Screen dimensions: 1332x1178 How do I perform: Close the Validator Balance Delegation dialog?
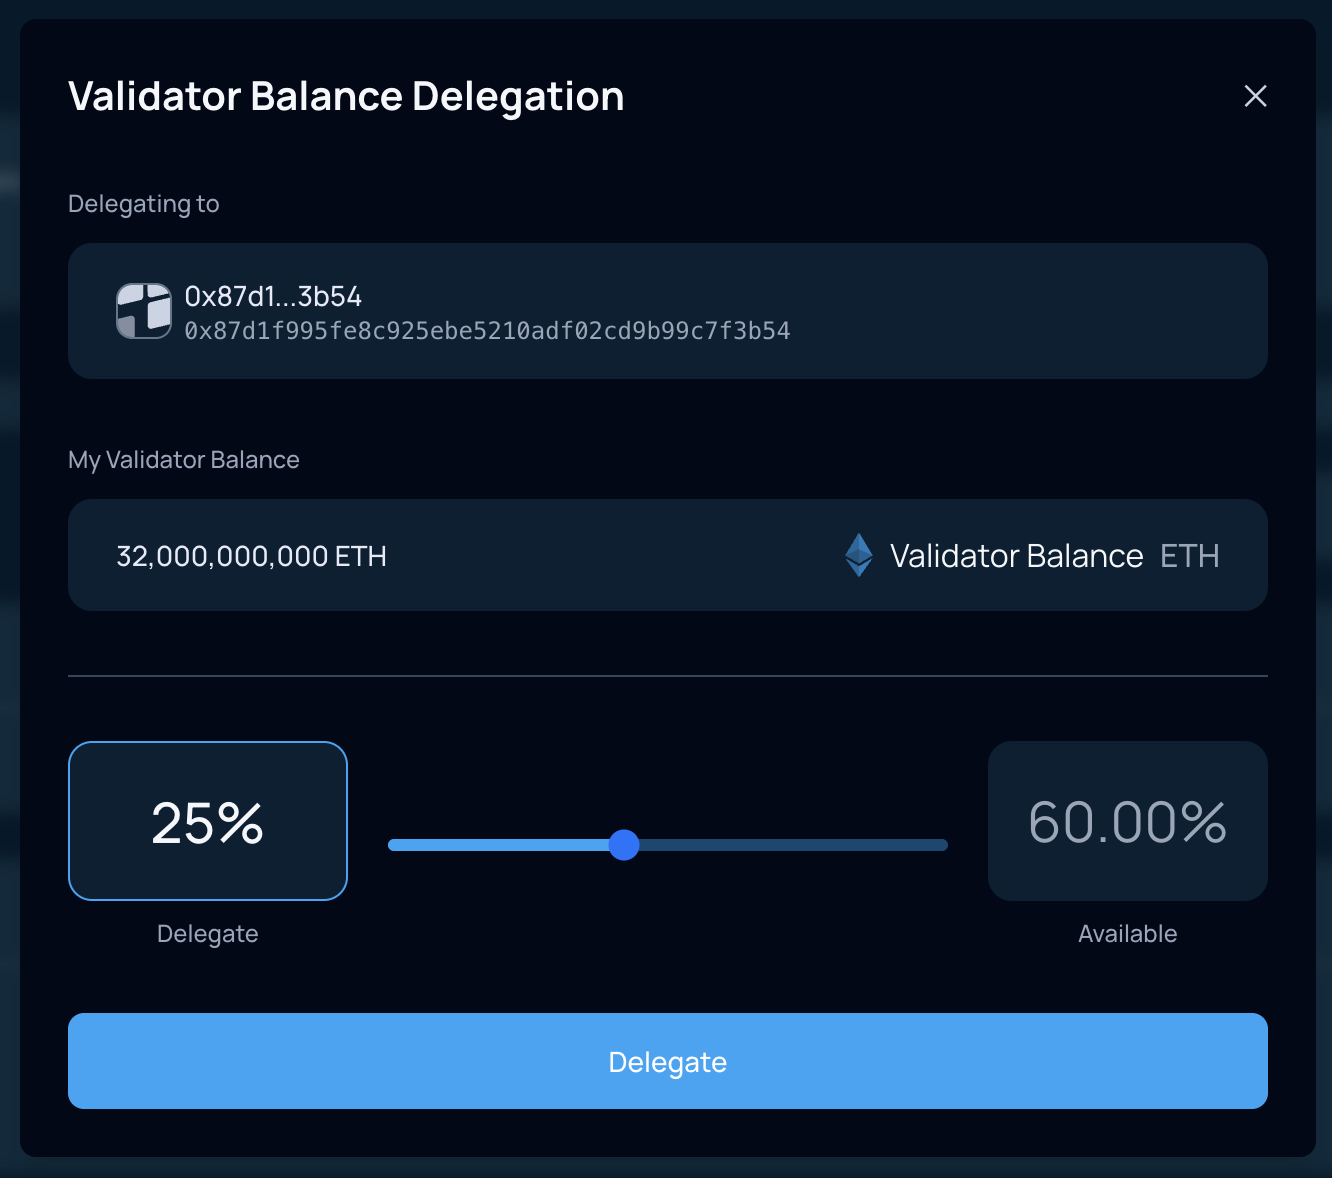pos(1255,96)
